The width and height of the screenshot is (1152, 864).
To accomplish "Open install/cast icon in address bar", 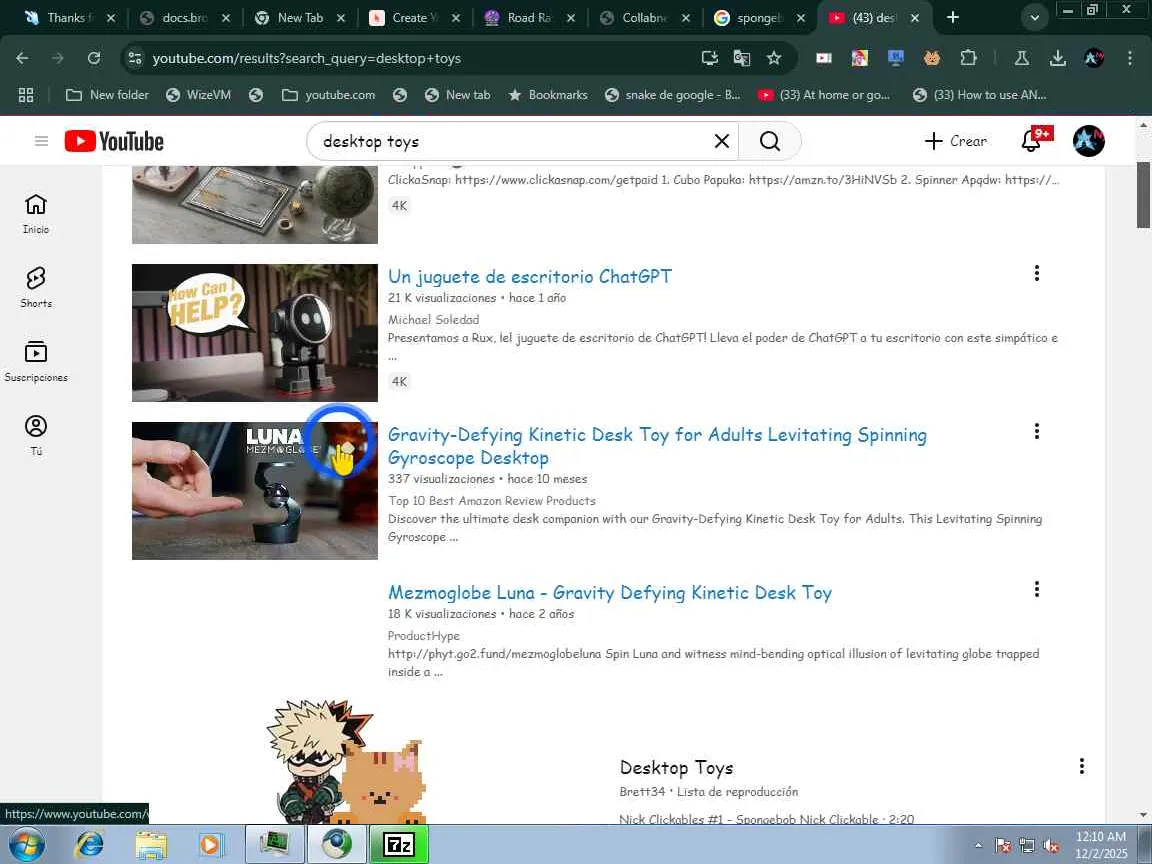I will tap(710, 58).
